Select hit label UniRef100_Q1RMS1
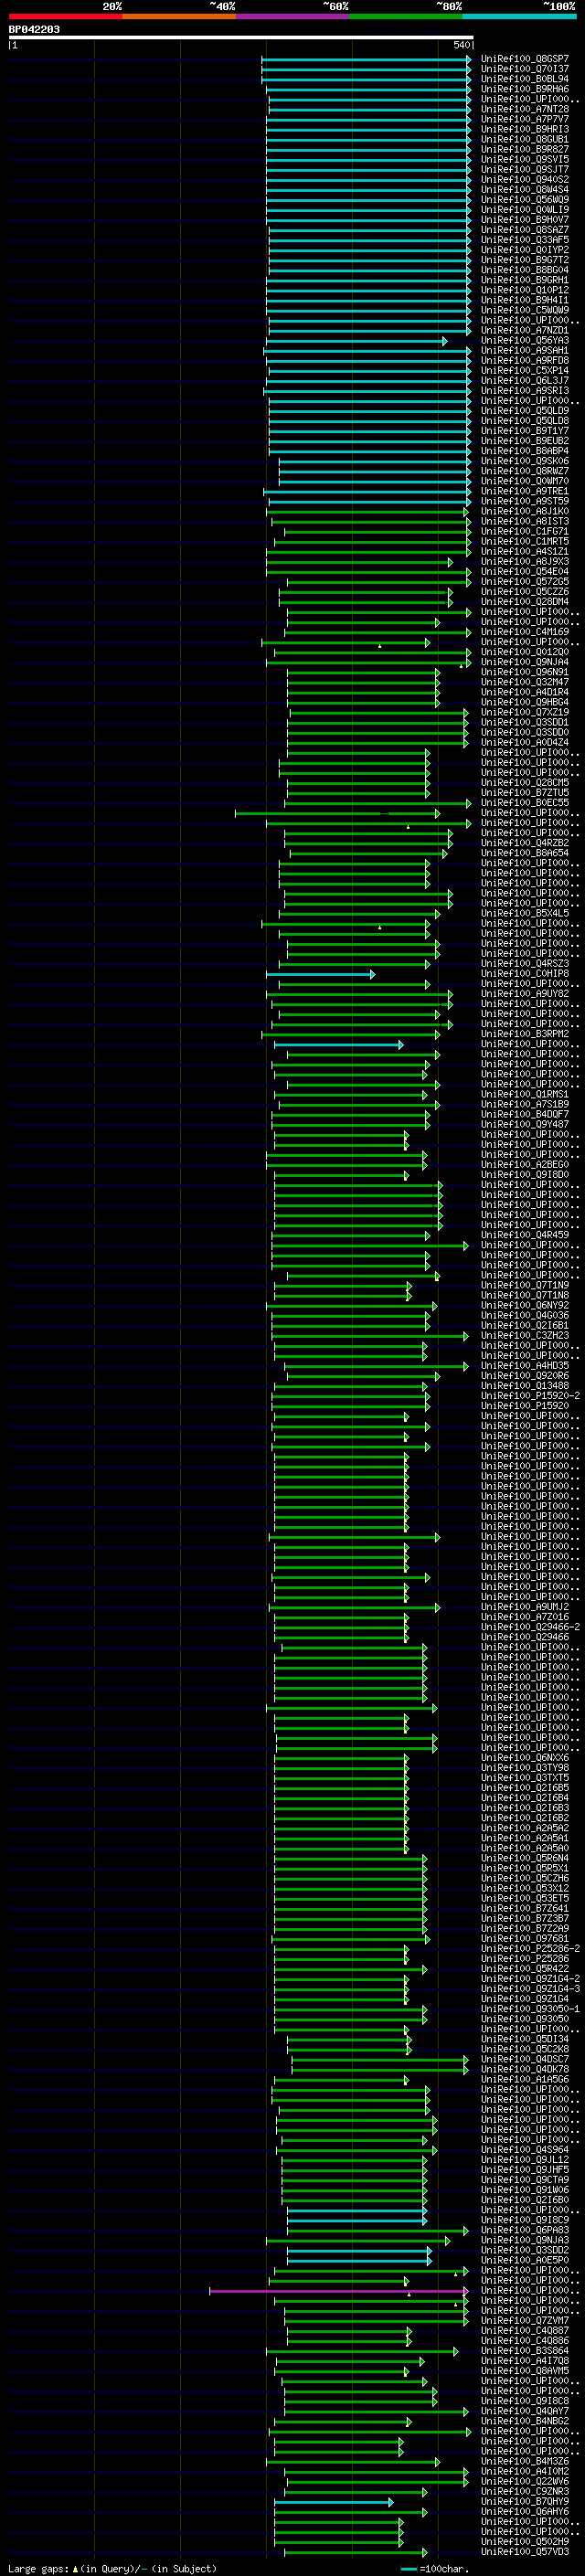The image size is (585, 2576). tap(525, 1094)
